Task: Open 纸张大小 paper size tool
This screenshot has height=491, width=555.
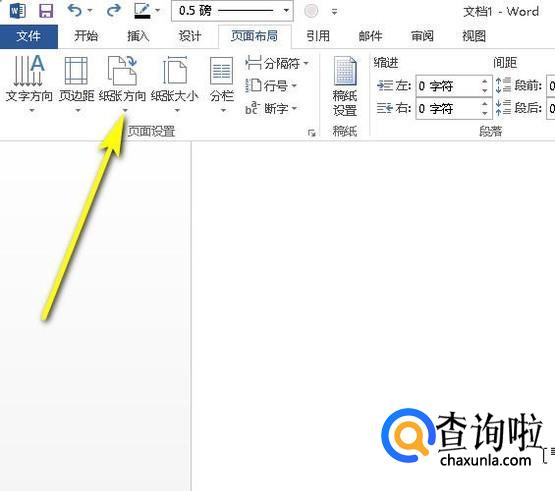Action: coord(175,84)
